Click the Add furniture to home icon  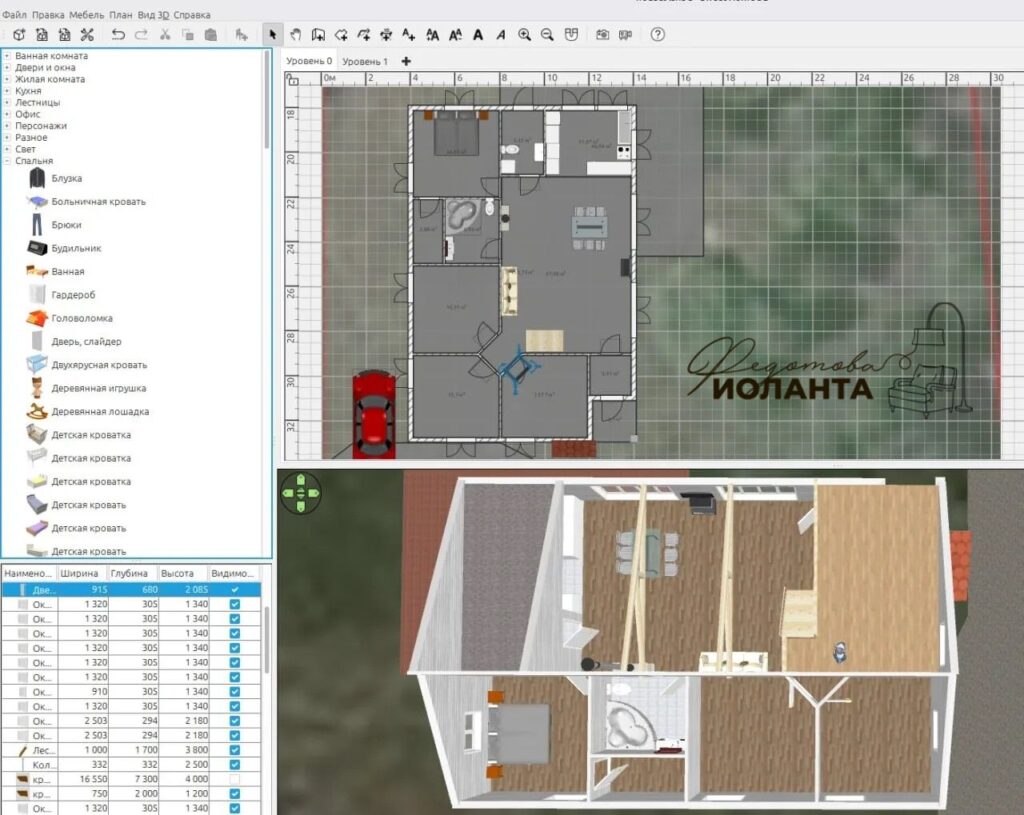(x=242, y=35)
